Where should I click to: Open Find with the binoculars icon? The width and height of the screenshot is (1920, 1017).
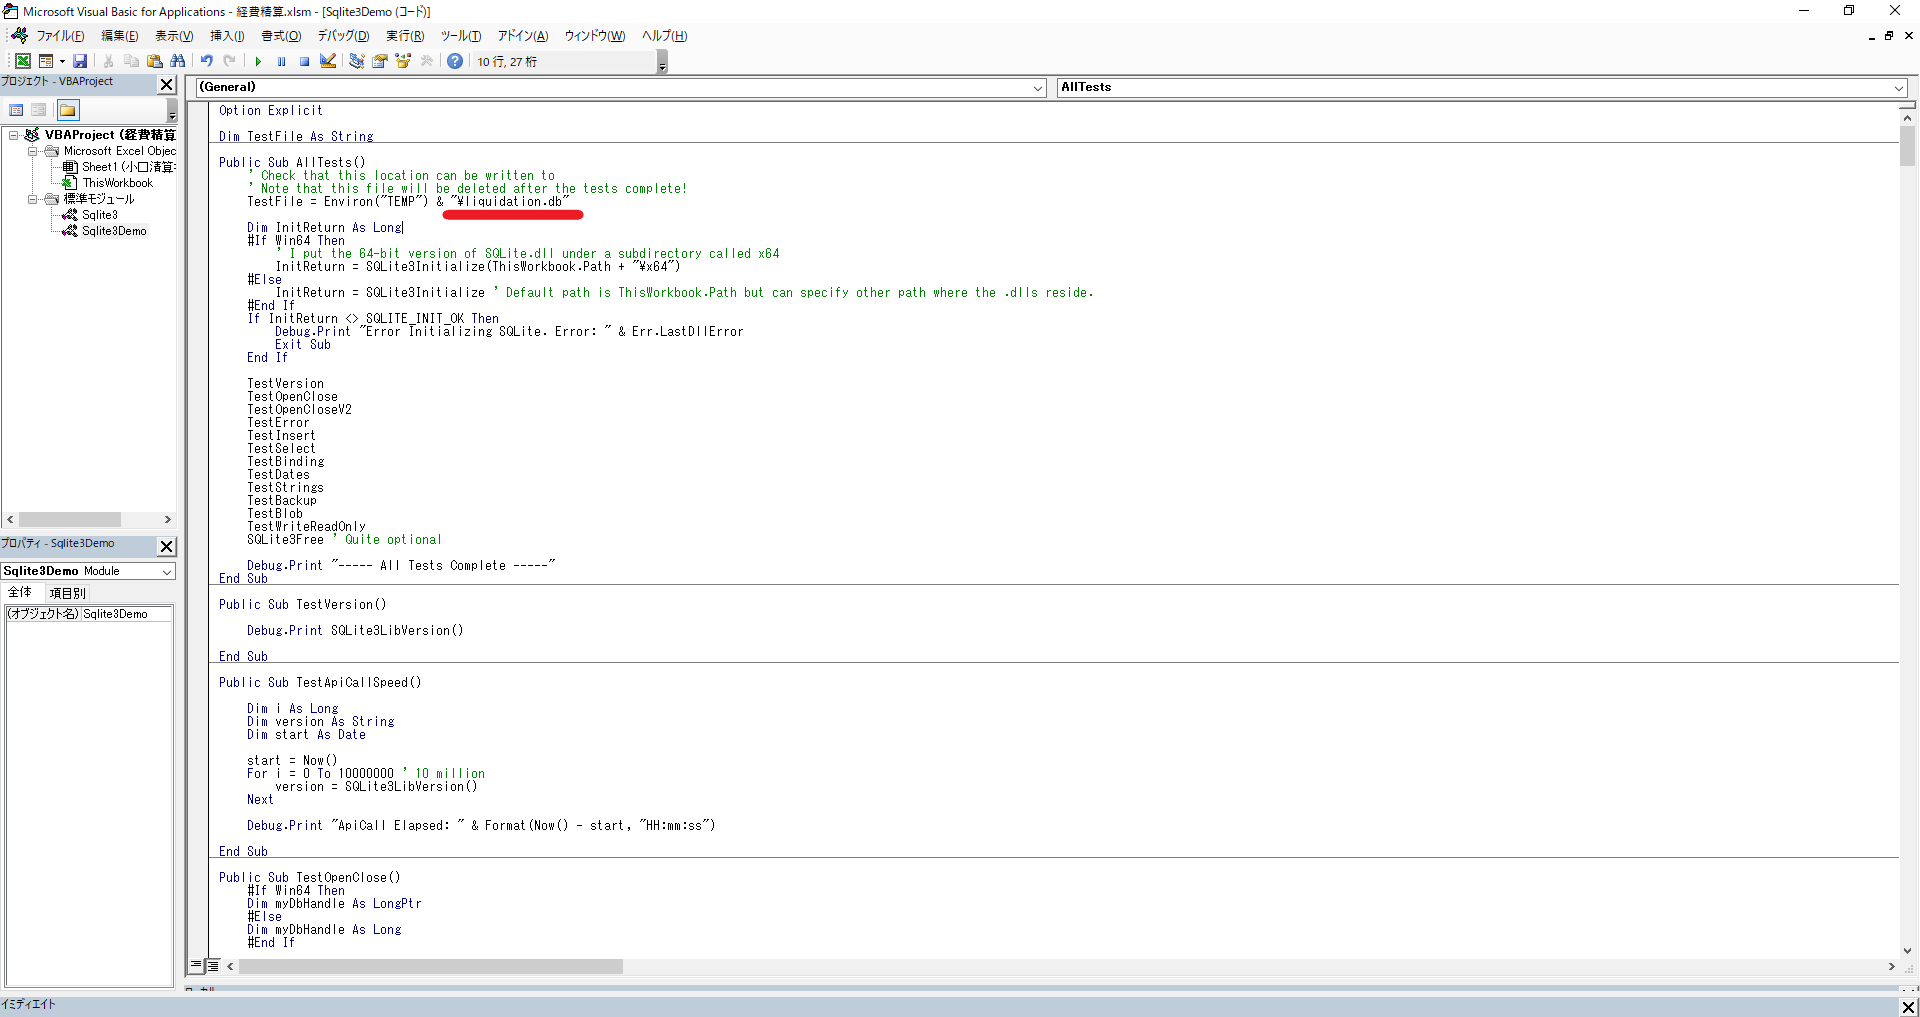(178, 61)
